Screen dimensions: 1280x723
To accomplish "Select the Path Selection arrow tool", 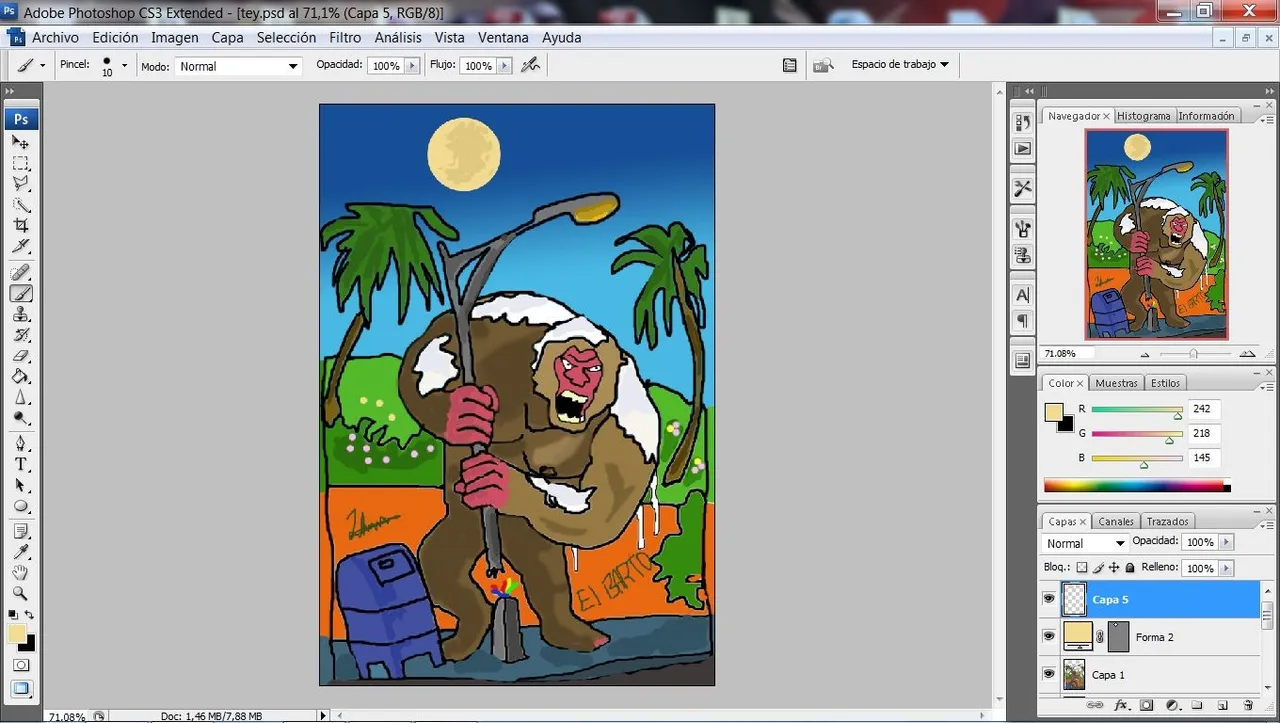I will pyautogui.click(x=21, y=485).
